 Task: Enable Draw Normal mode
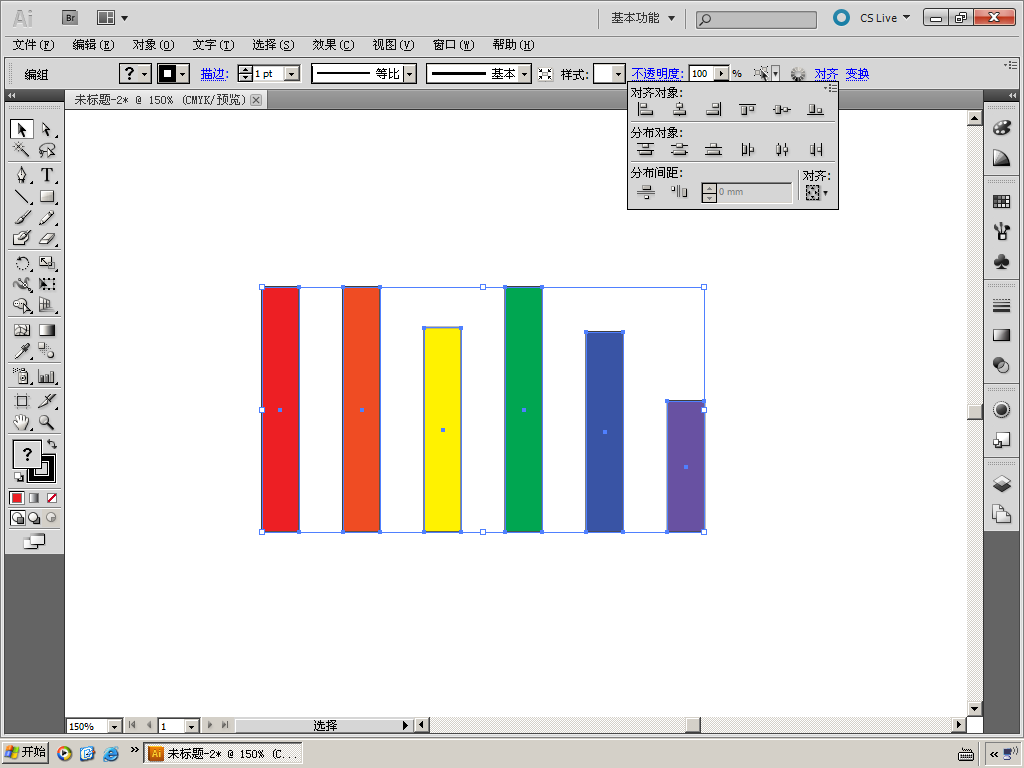17,518
